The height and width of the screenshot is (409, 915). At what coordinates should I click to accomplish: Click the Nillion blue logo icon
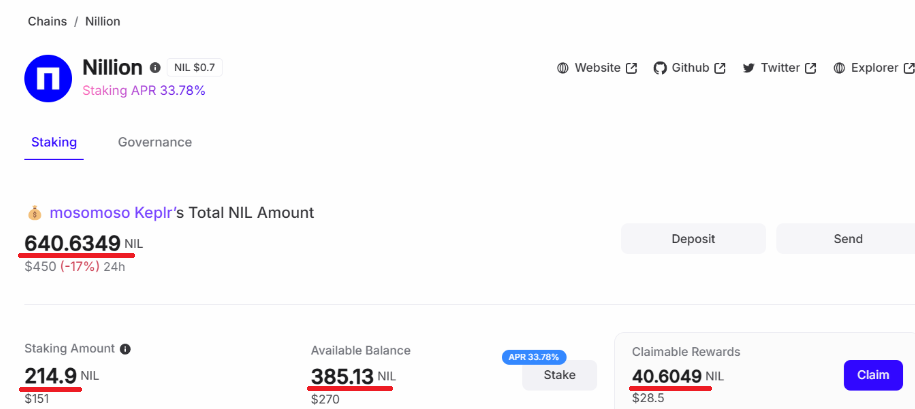pos(48,78)
